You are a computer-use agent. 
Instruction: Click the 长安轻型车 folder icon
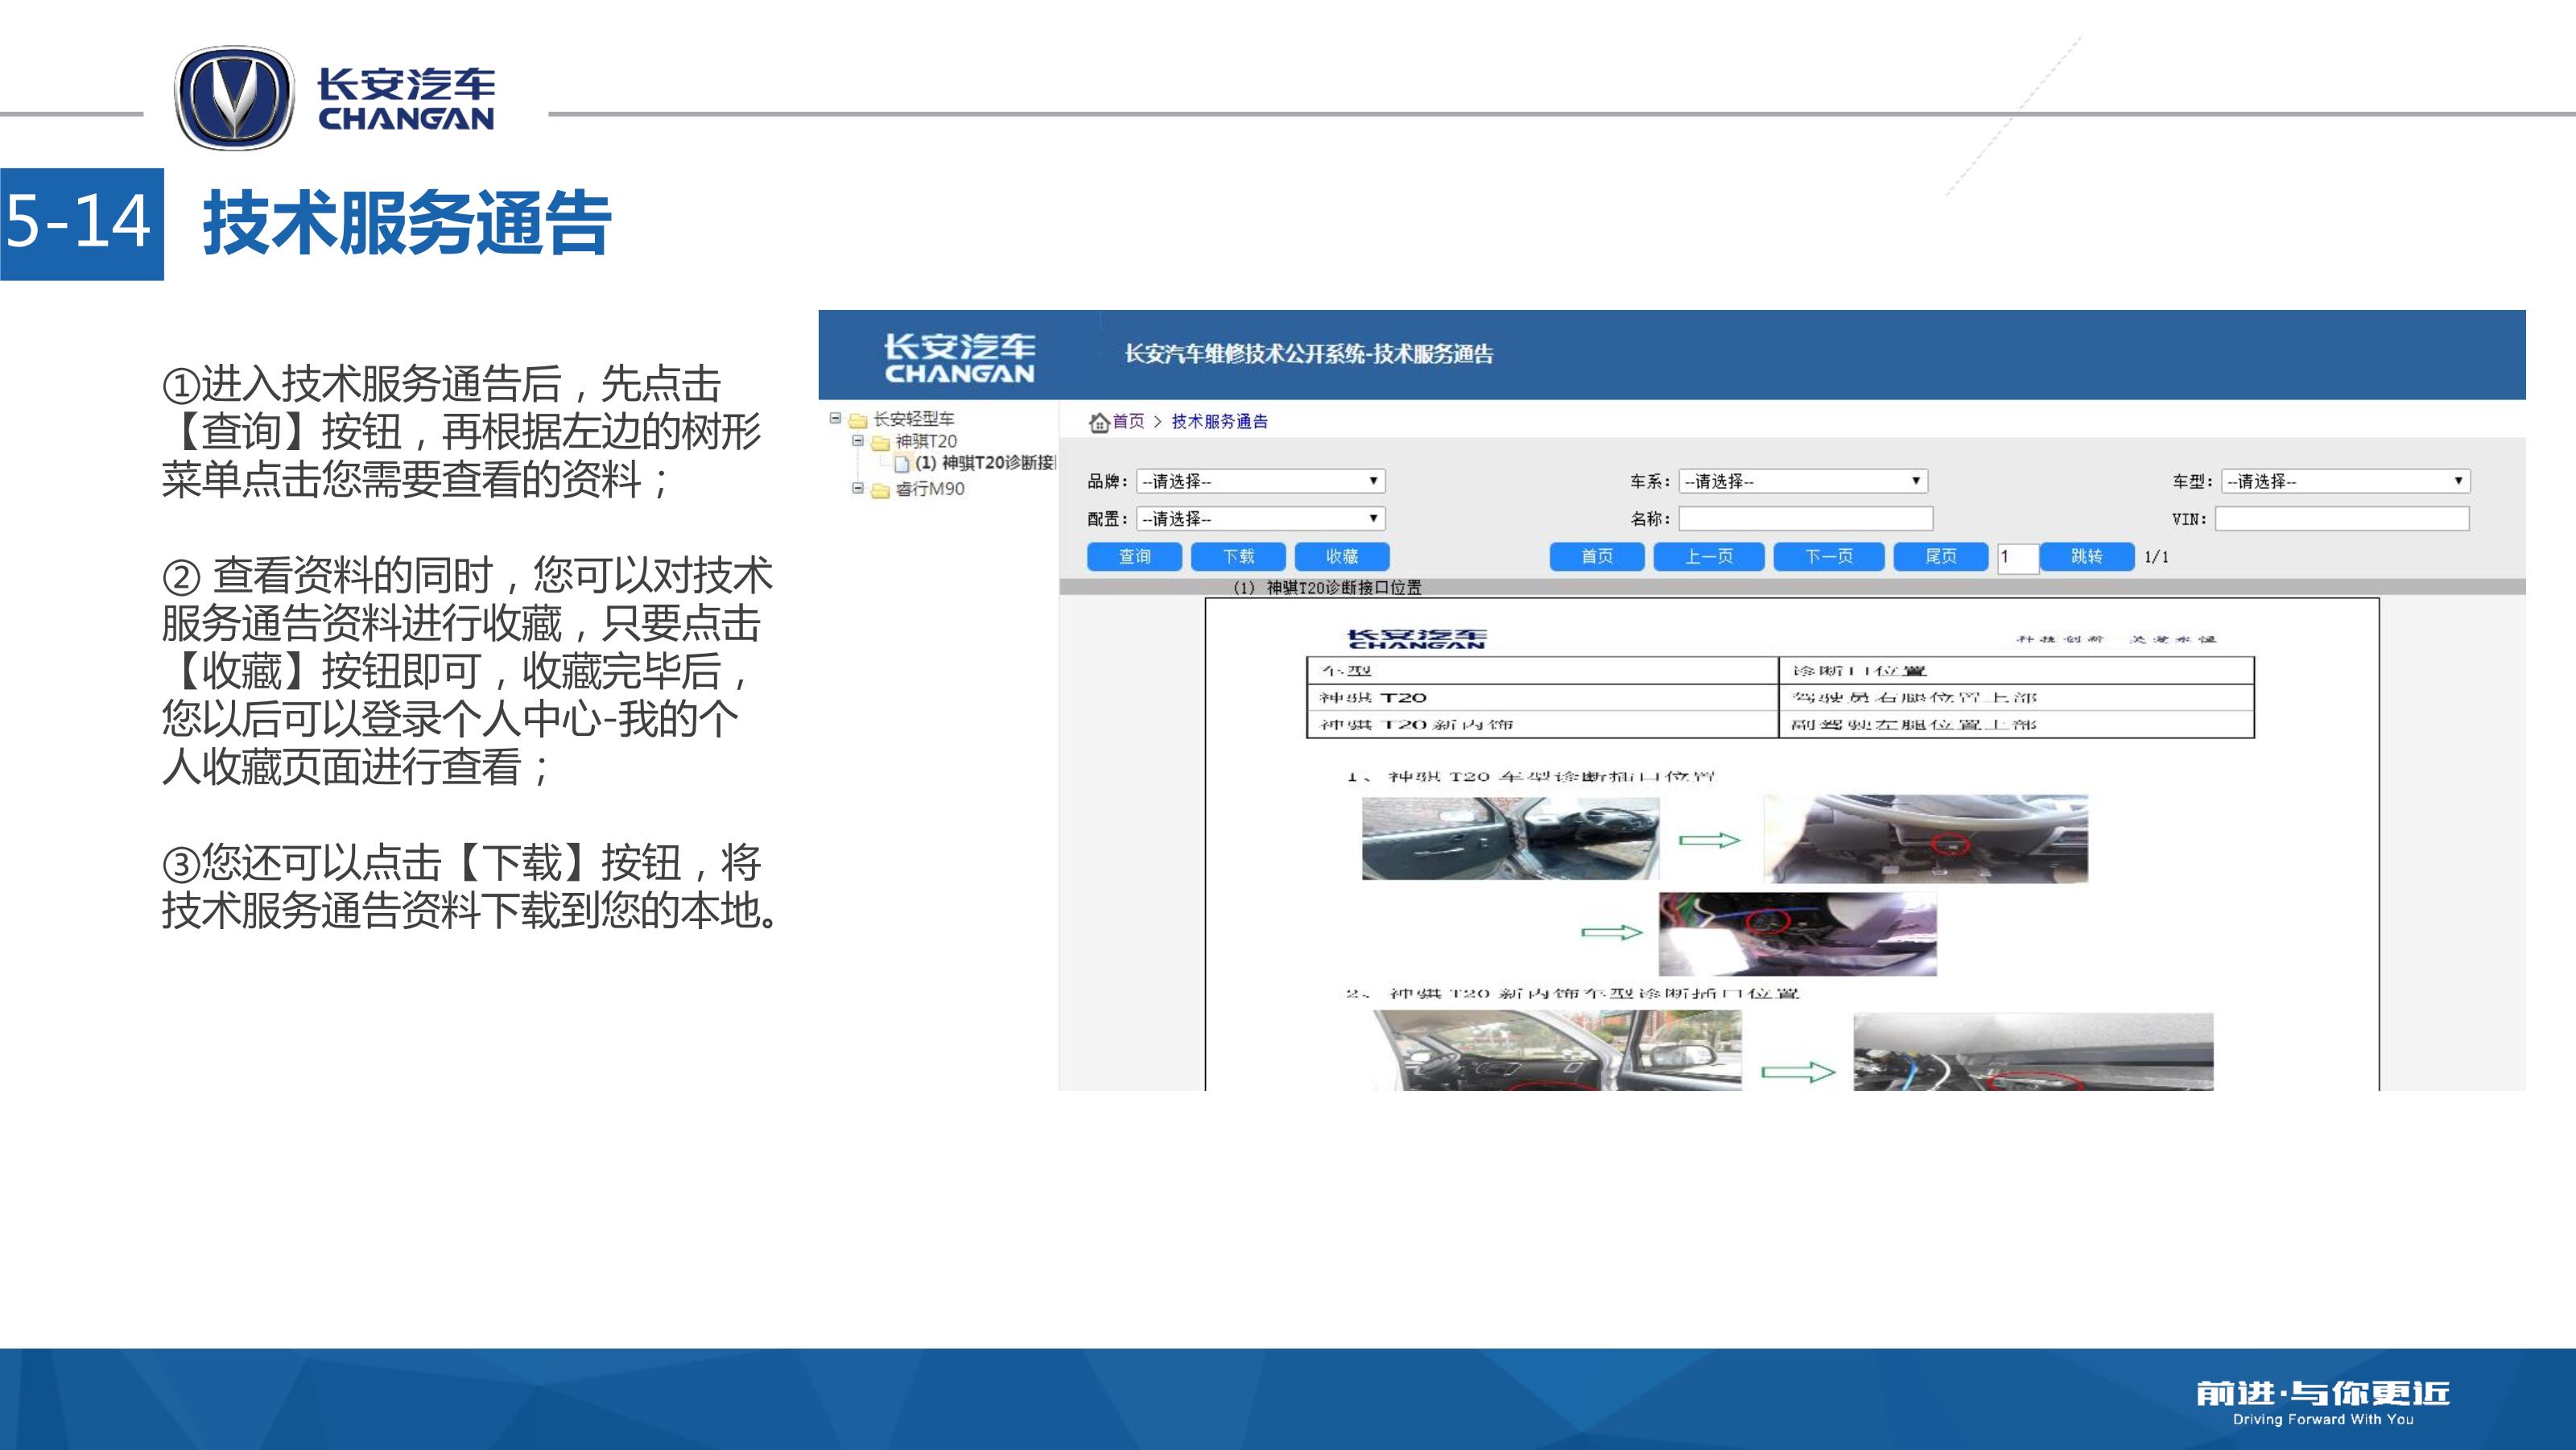click(858, 420)
